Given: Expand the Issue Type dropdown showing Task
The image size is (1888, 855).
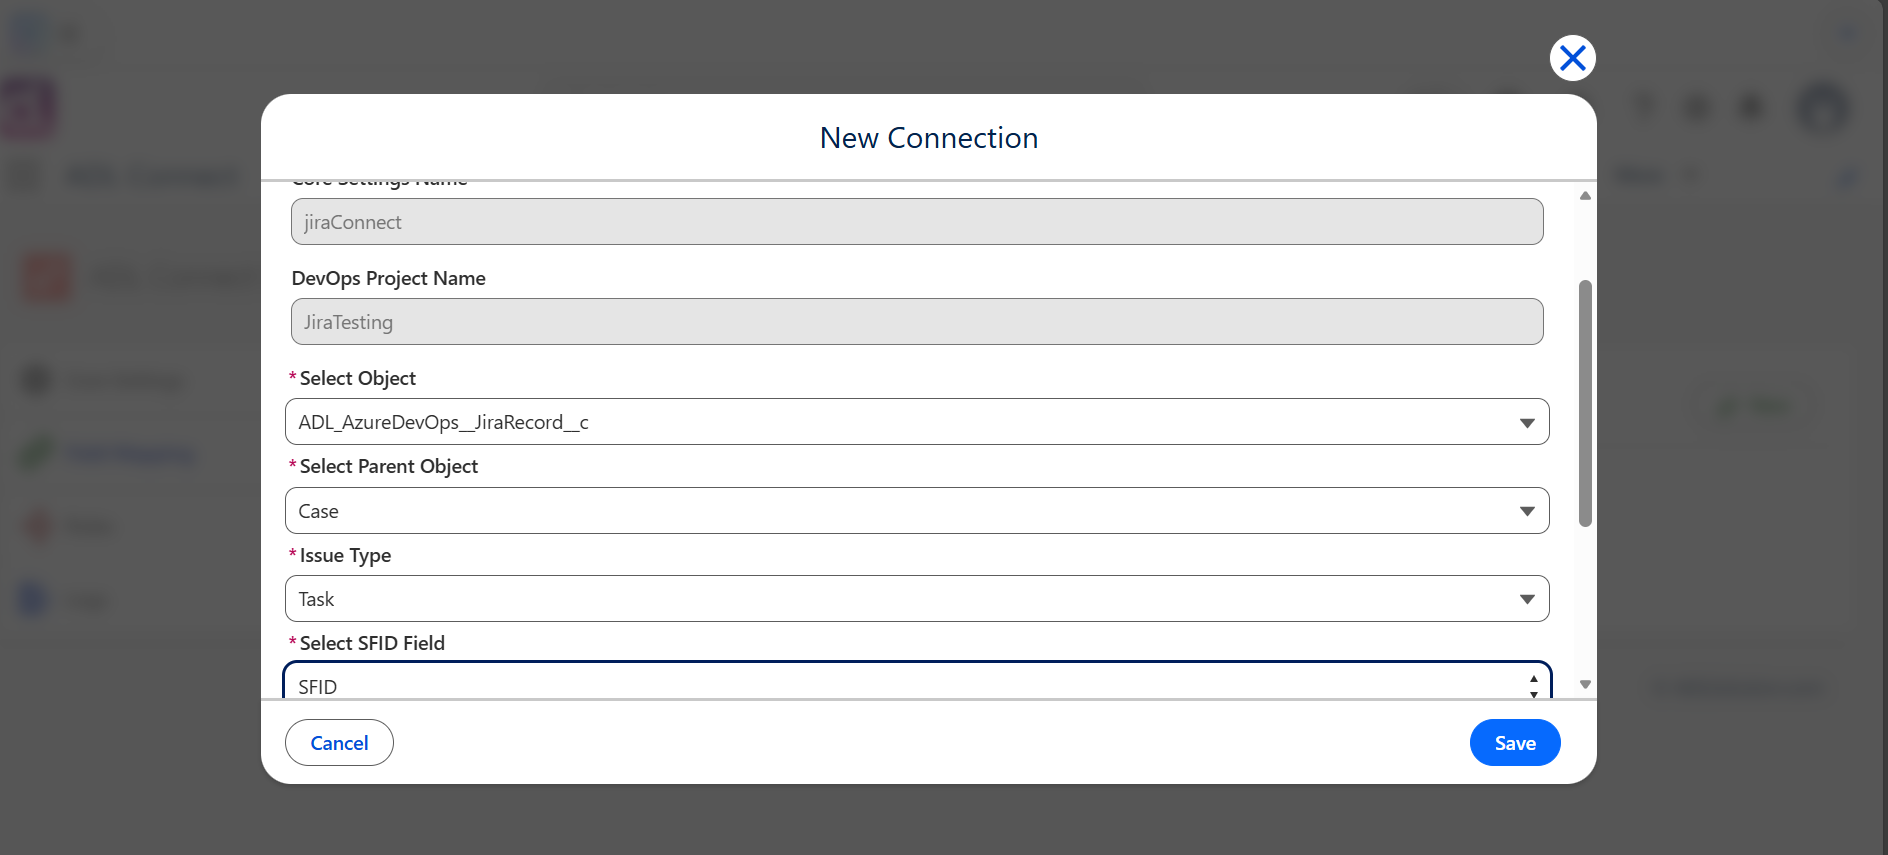Looking at the screenshot, I should tap(917, 599).
